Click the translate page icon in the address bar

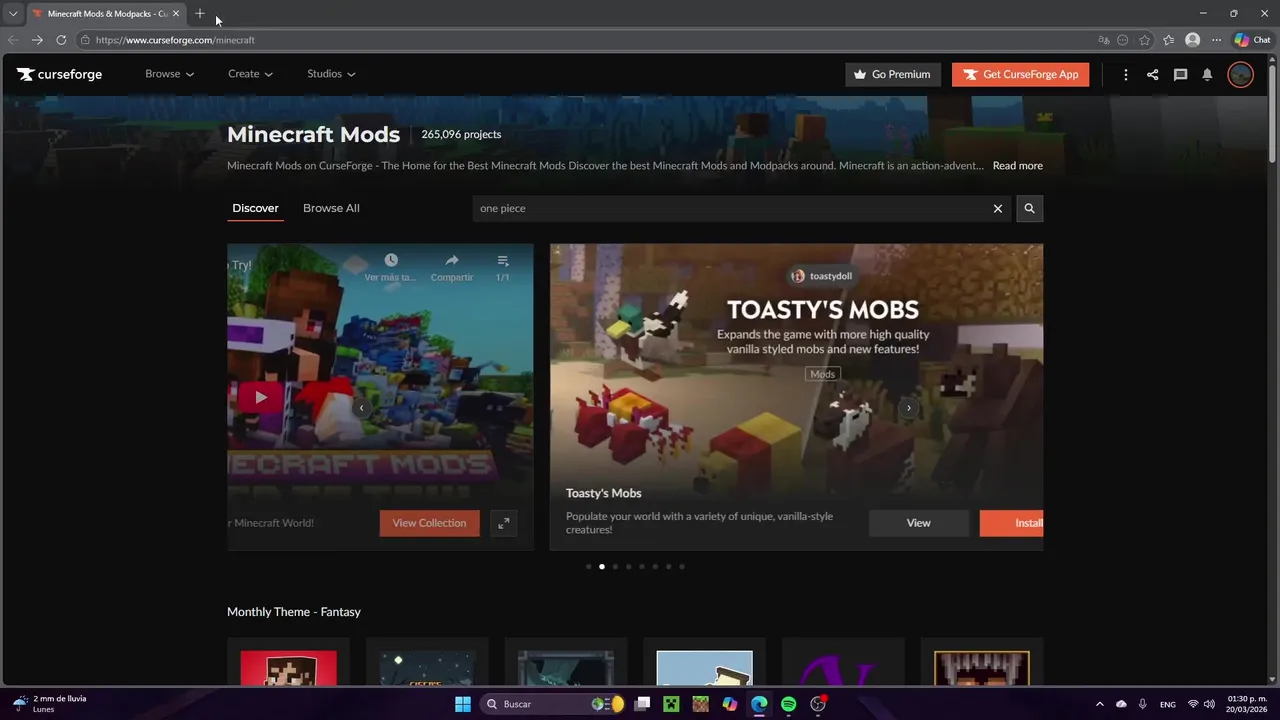[x=1104, y=40]
